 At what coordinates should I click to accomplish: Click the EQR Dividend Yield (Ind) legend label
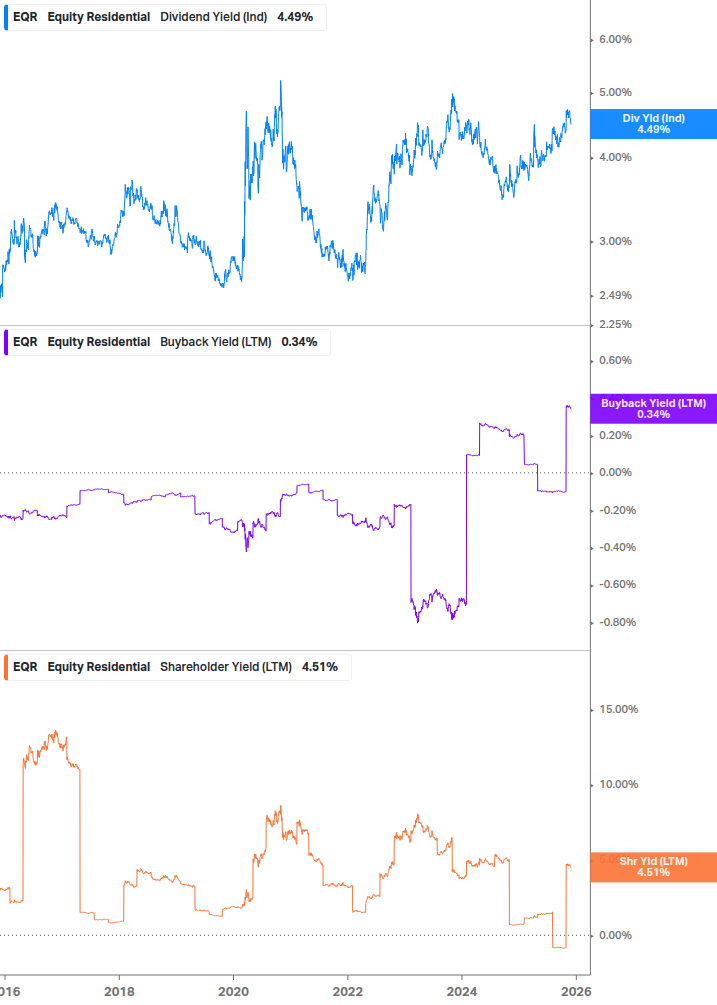click(165, 17)
